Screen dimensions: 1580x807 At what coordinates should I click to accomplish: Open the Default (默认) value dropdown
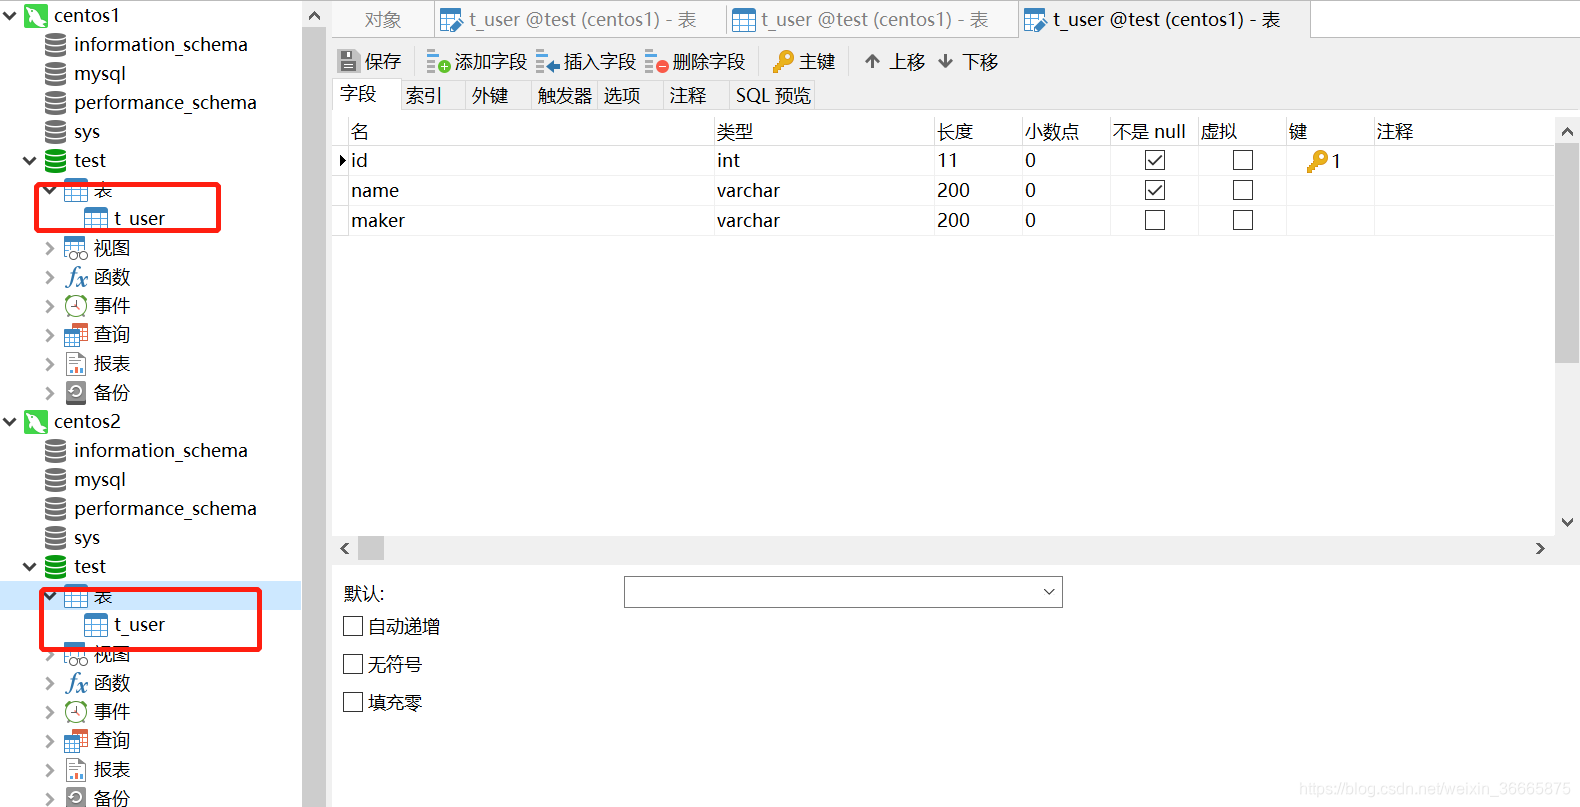[1049, 592]
